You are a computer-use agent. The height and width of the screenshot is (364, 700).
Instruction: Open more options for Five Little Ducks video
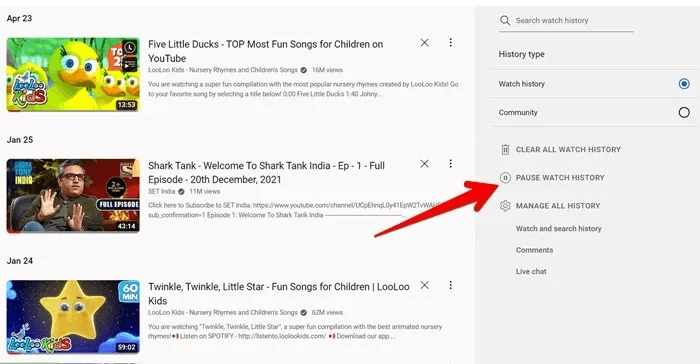[450, 42]
